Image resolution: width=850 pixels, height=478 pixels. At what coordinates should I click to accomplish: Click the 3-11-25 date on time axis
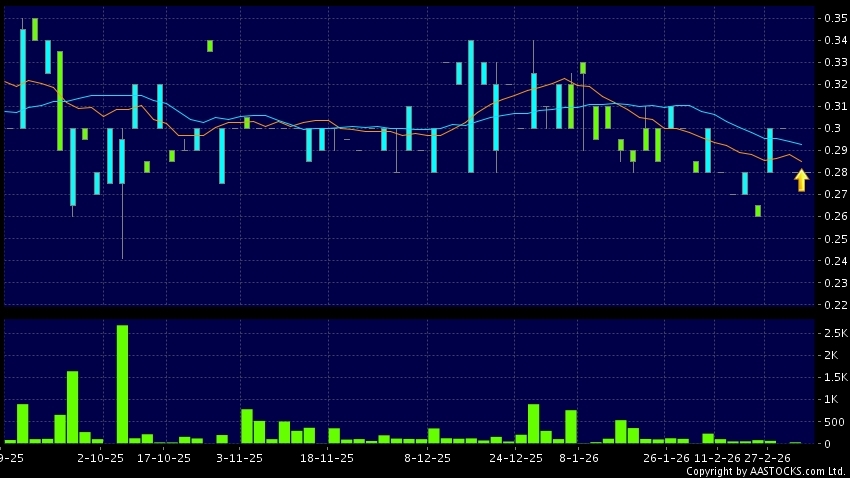pos(240,458)
